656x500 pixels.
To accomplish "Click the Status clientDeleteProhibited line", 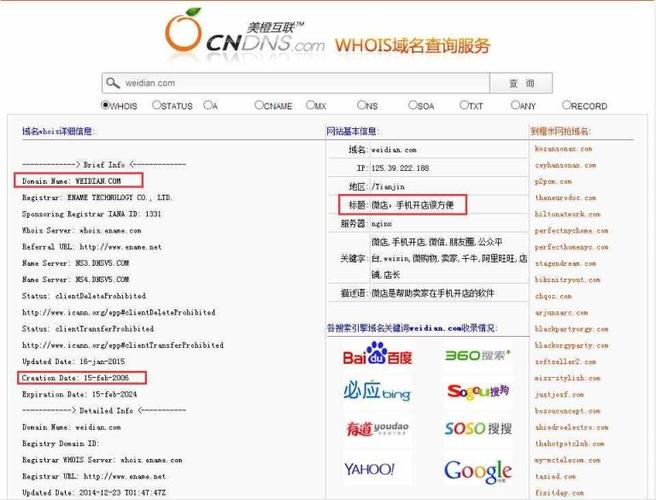I will (x=84, y=296).
